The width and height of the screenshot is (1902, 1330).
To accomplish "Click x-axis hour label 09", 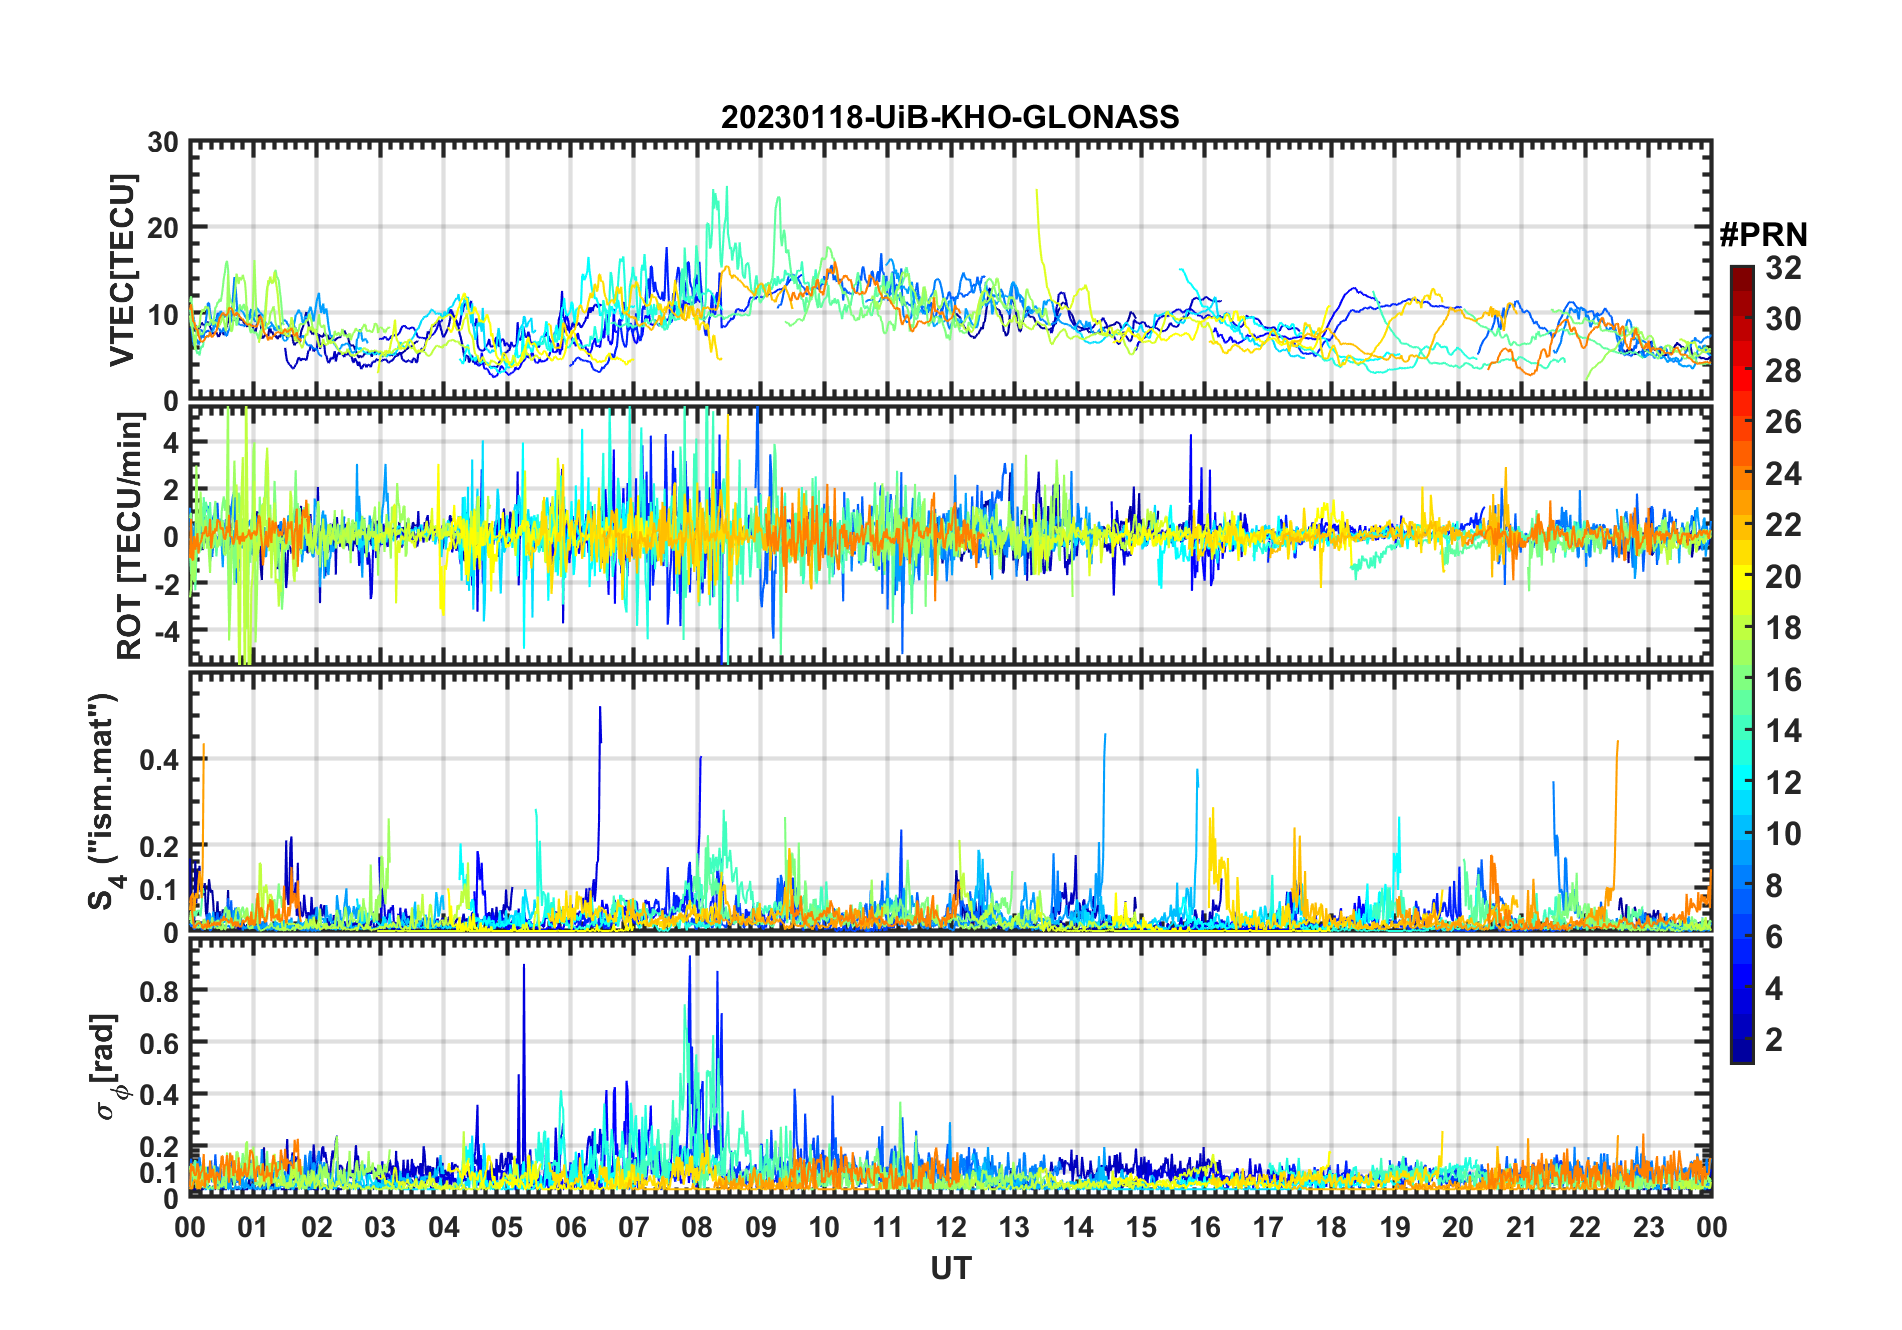I will point(761,1227).
